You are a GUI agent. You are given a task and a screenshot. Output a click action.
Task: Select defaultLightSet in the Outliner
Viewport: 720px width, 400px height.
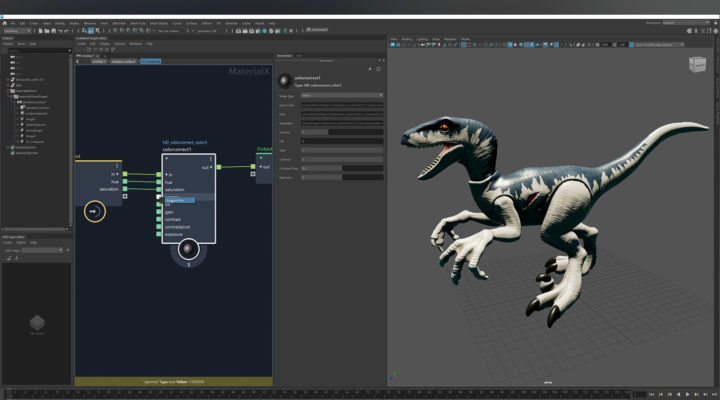[x=26, y=147]
